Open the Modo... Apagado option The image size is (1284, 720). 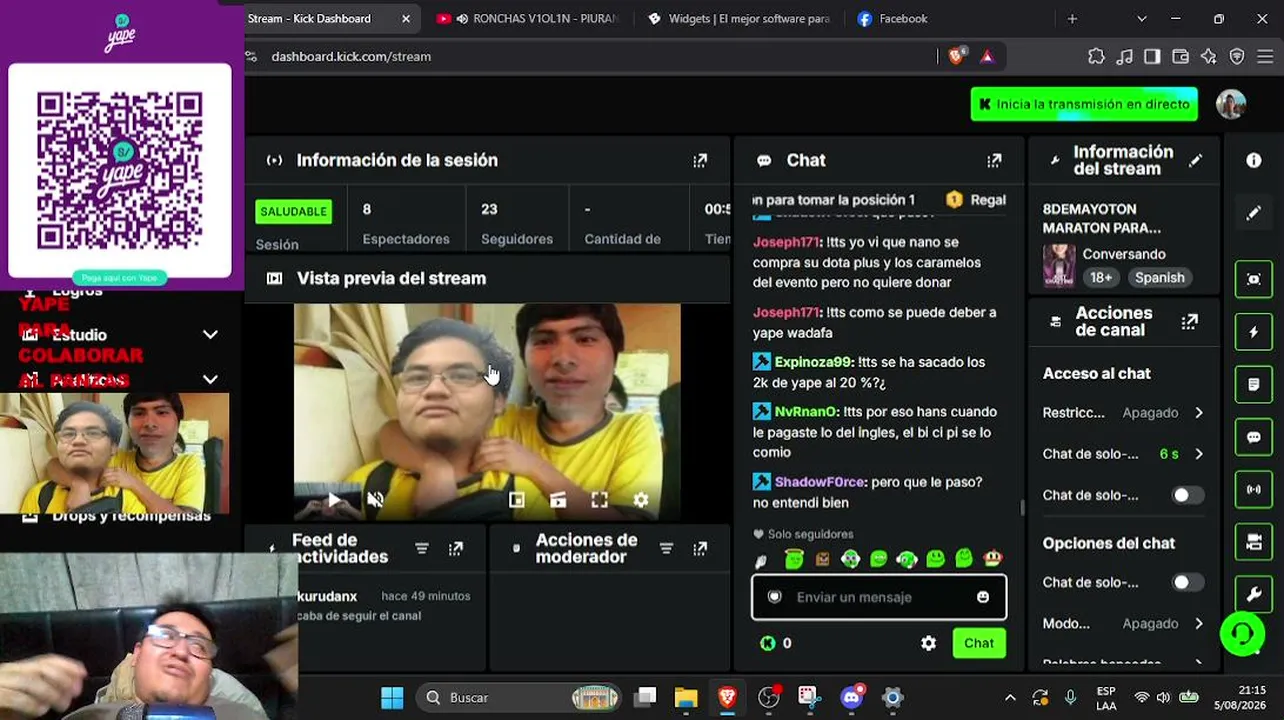[1122, 624]
